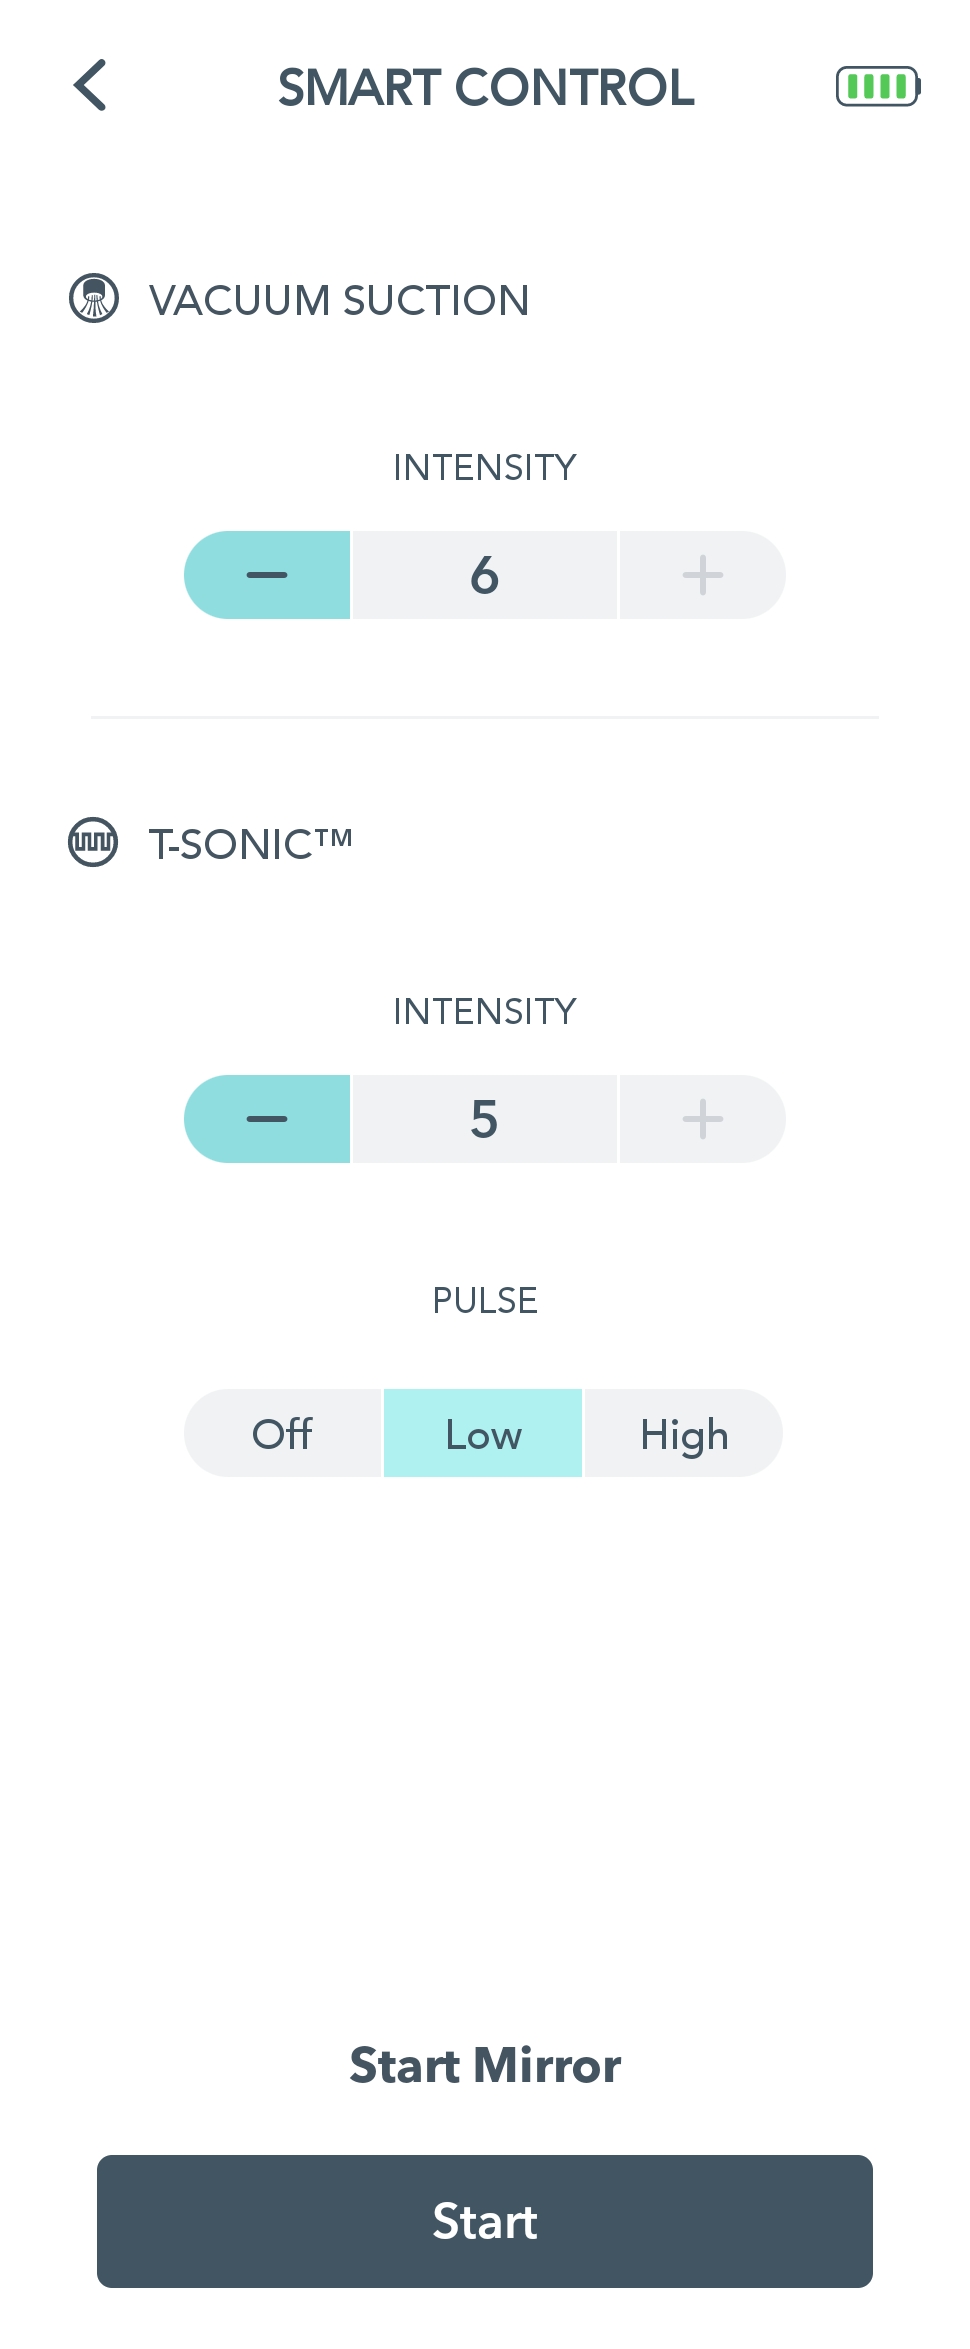Tap the SMART CONTROL title
The image size is (970, 2349).
[486, 87]
